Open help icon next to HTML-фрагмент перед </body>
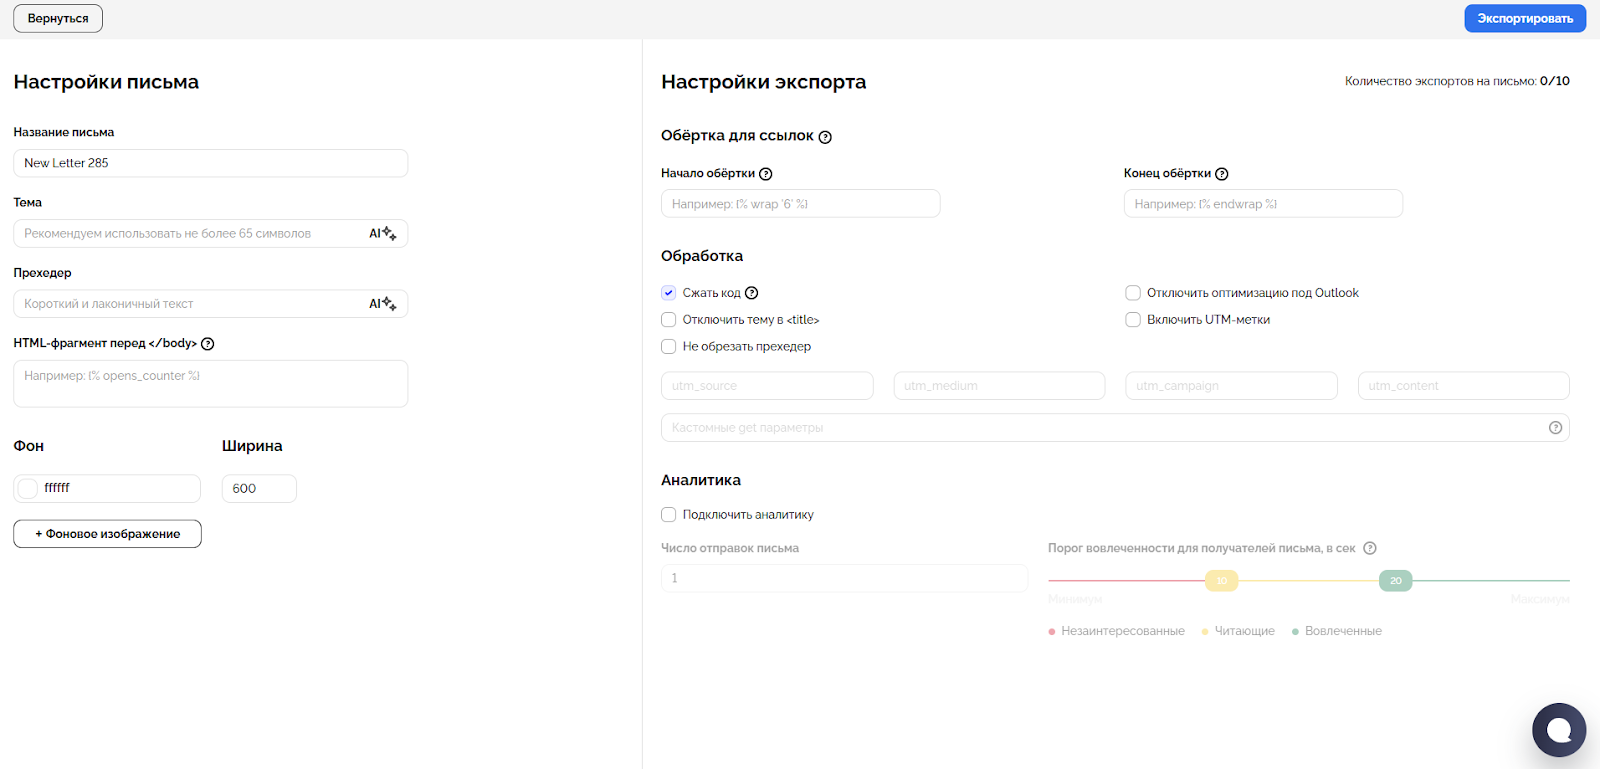Viewport: 1600px width, 769px height. pos(208,344)
